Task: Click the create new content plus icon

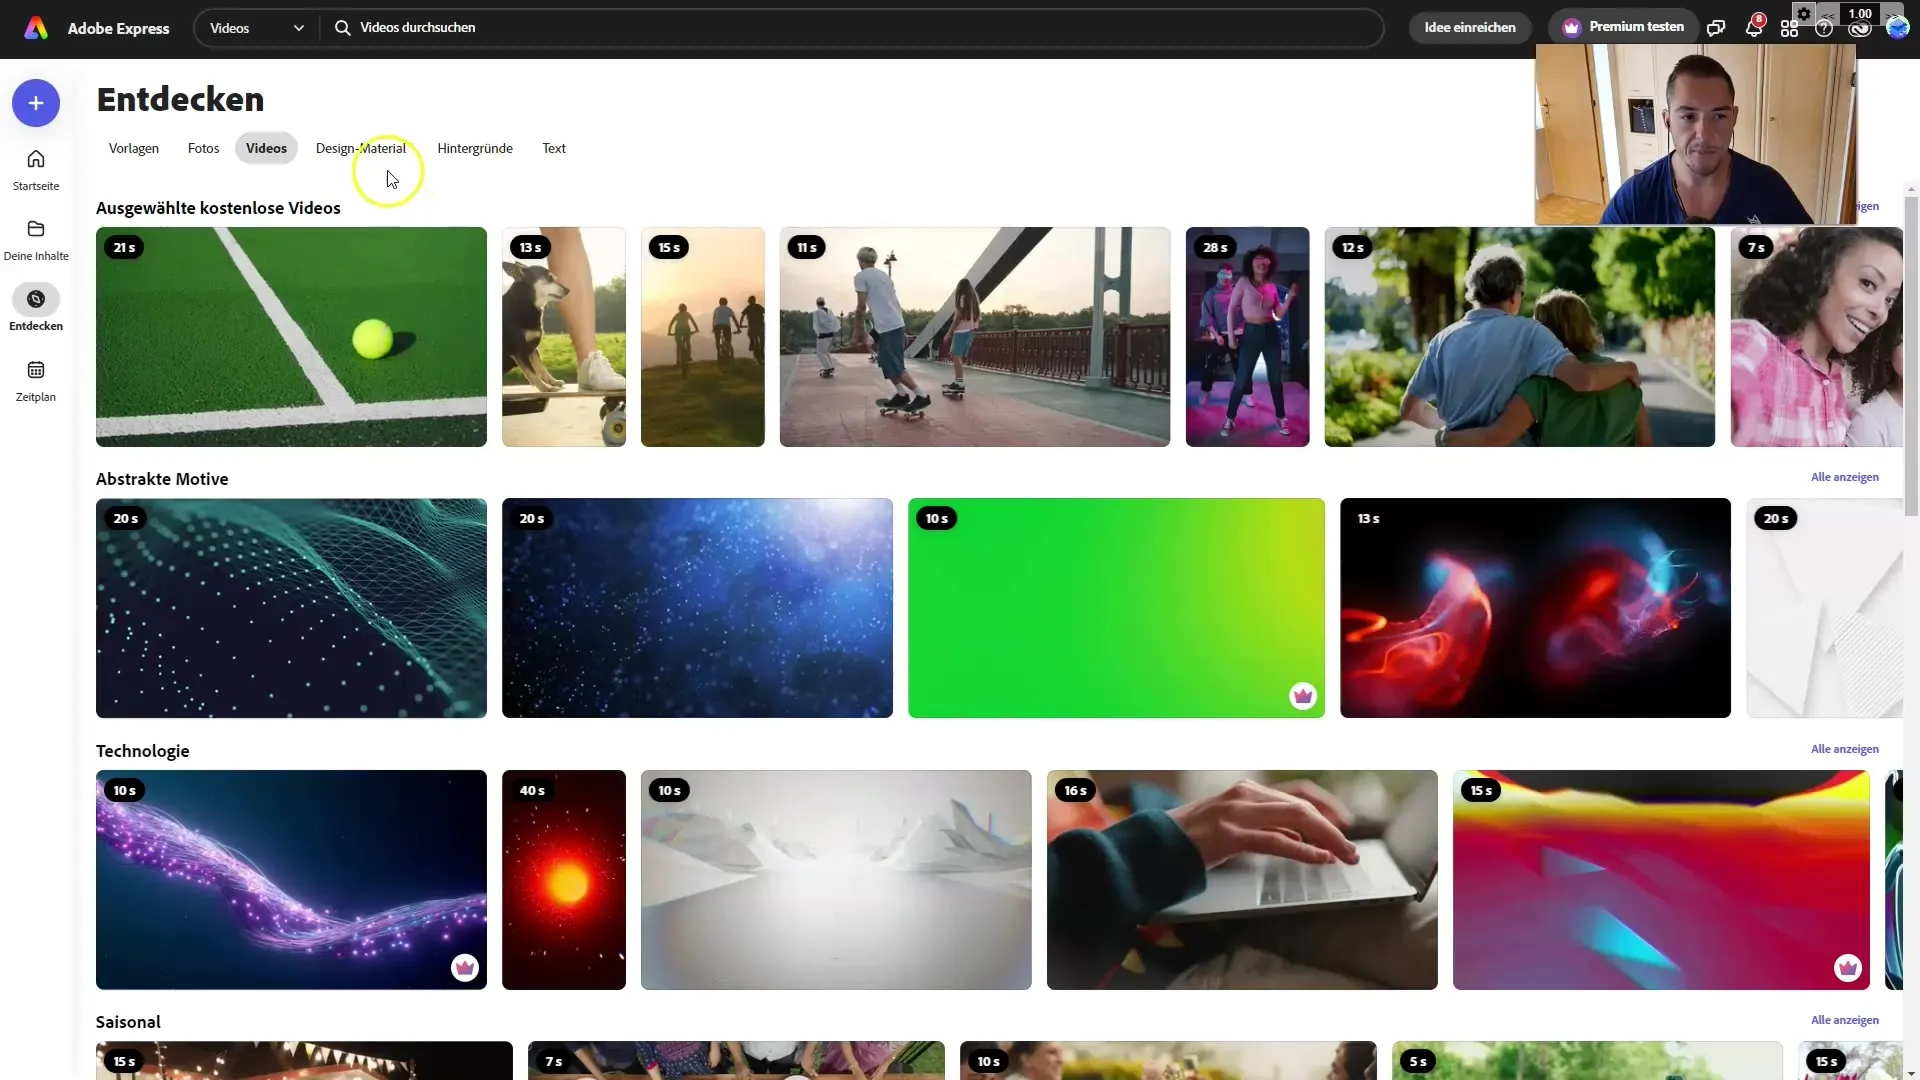Action: click(36, 103)
